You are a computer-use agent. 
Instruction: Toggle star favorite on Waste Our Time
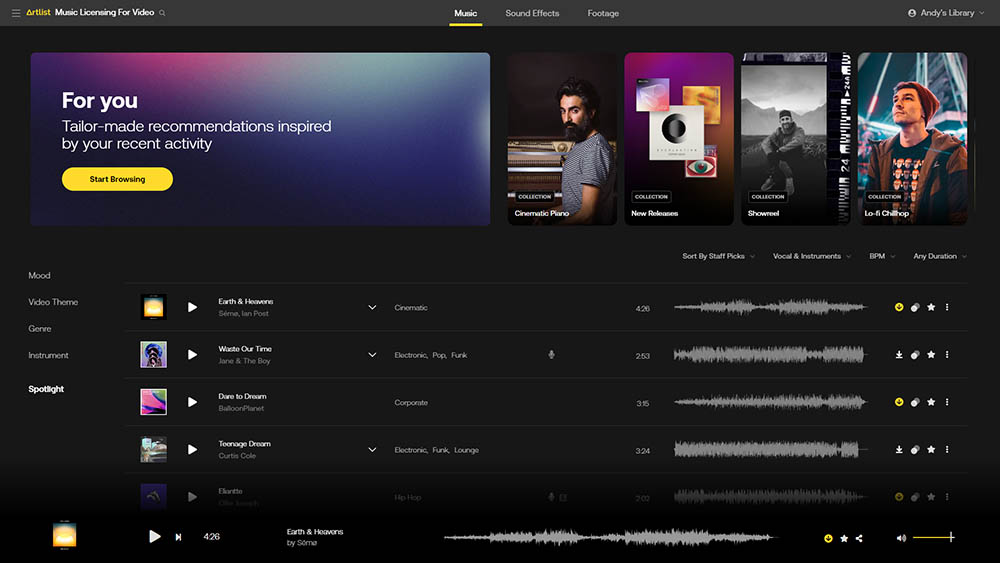tap(931, 355)
